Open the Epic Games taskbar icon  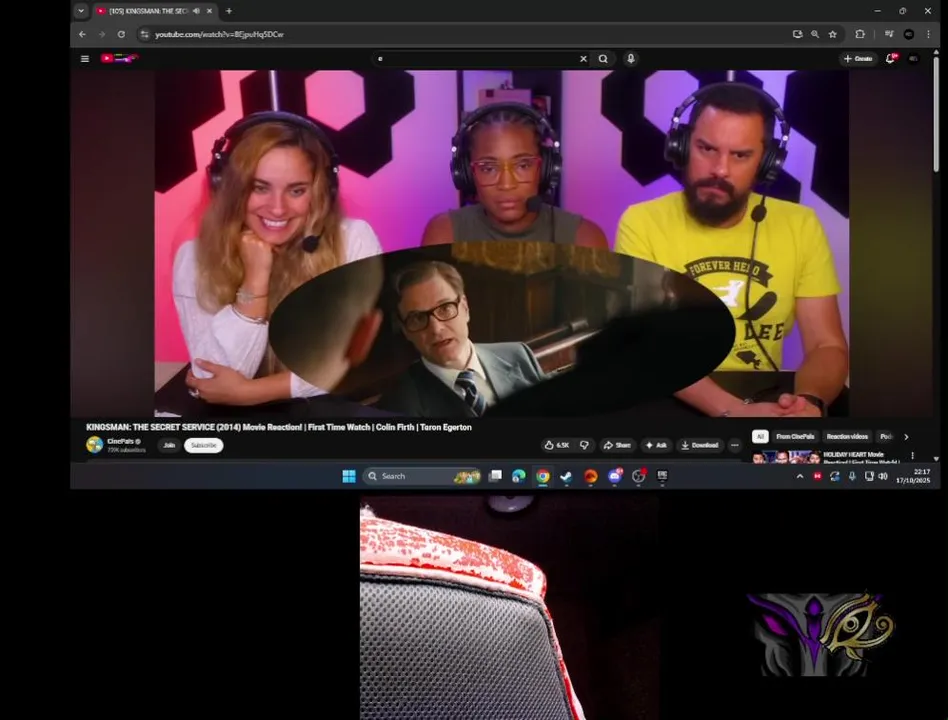coord(663,476)
